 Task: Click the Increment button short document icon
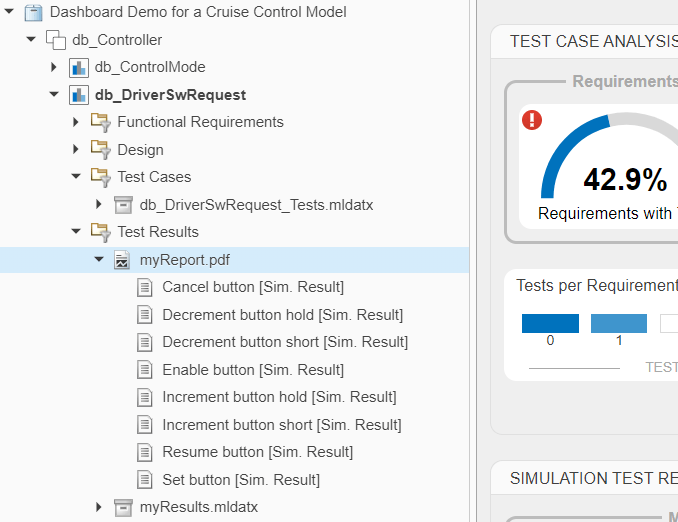(x=144, y=425)
